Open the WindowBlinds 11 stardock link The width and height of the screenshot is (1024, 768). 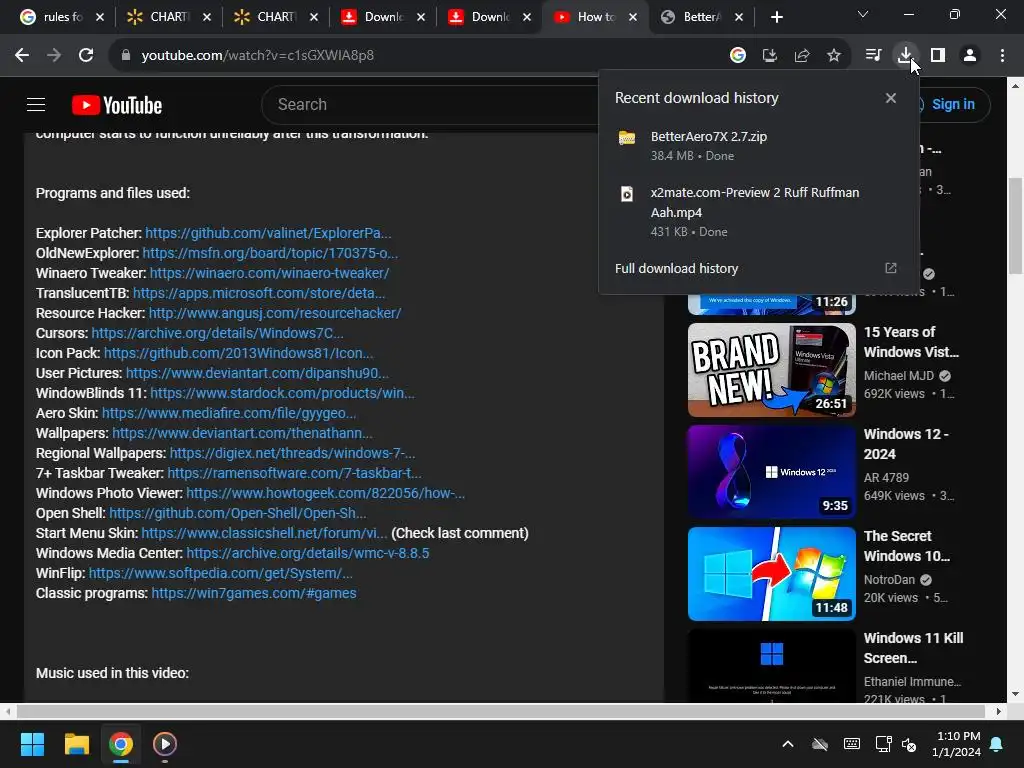[x=282, y=393]
